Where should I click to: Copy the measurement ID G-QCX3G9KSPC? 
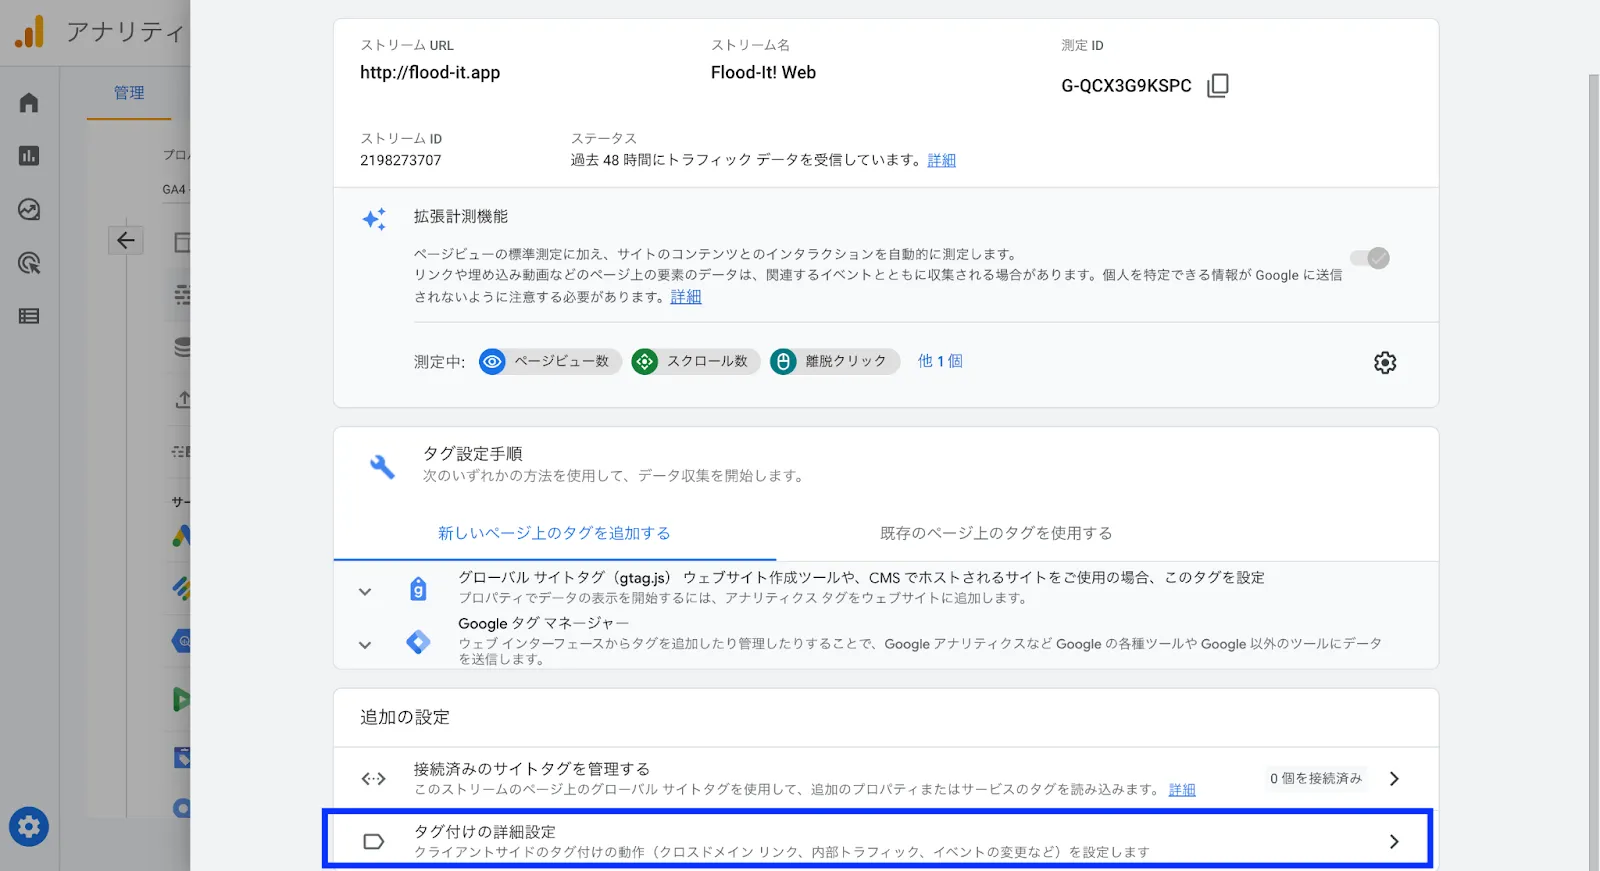coord(1217,86)
